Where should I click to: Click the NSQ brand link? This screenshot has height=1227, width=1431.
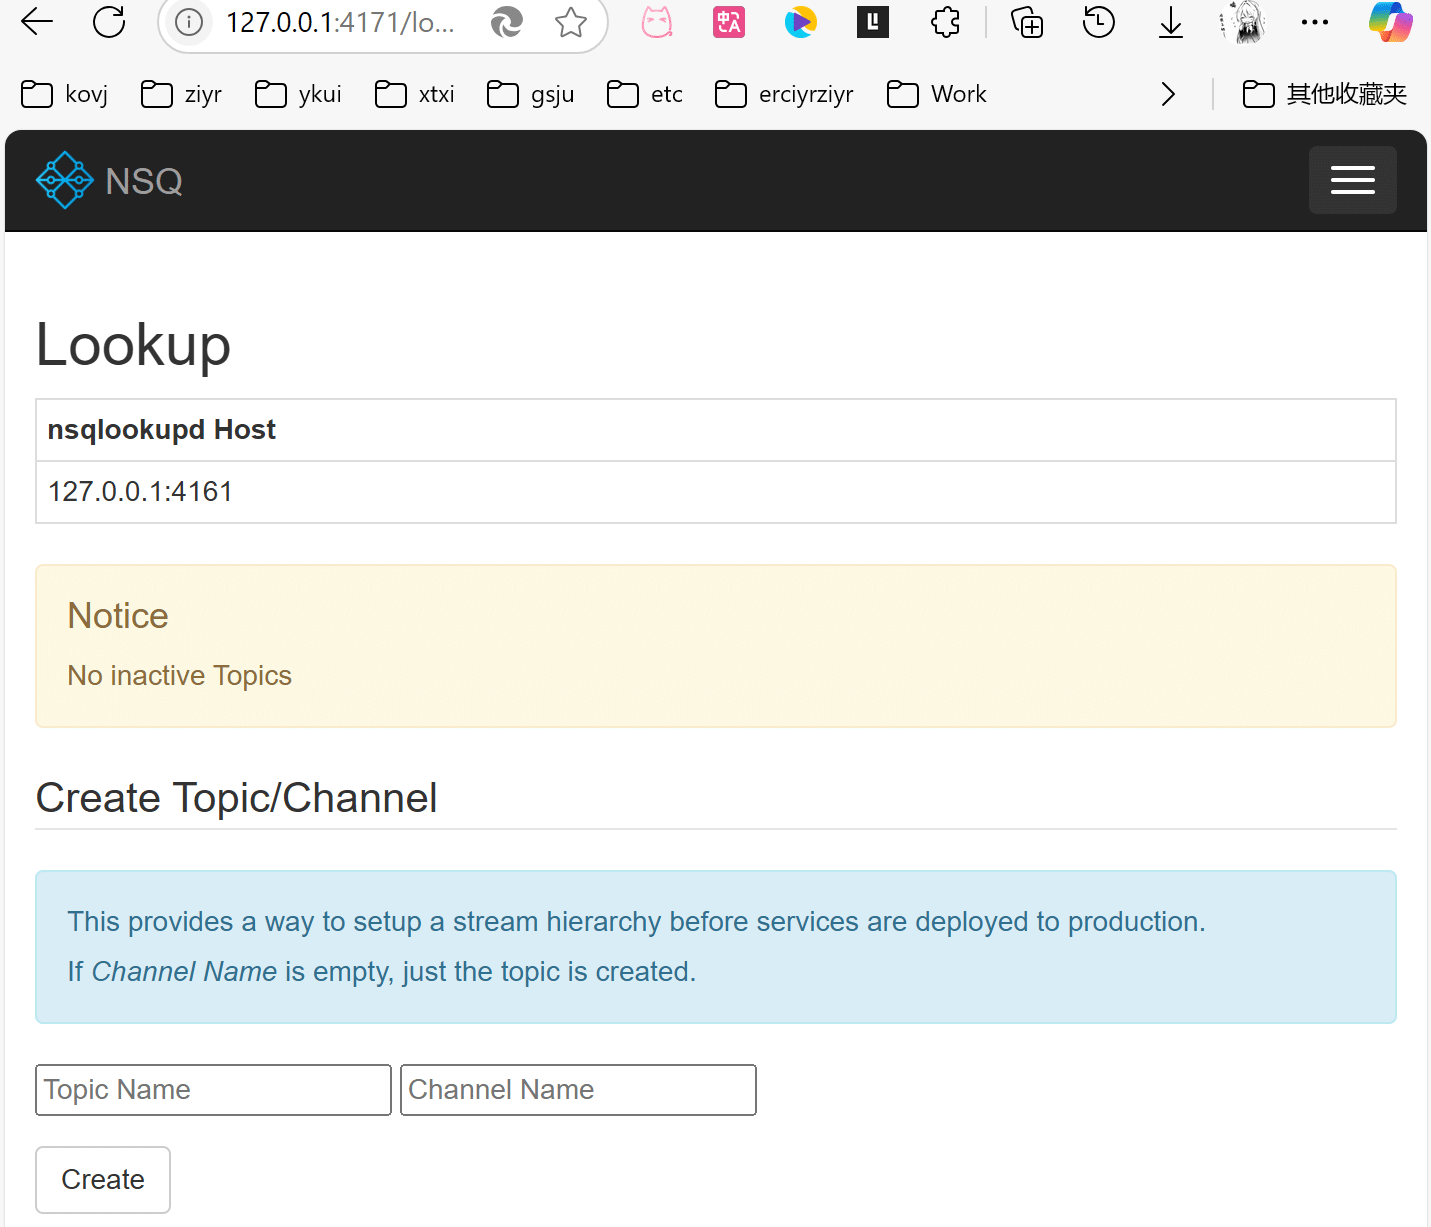[144, 181]
